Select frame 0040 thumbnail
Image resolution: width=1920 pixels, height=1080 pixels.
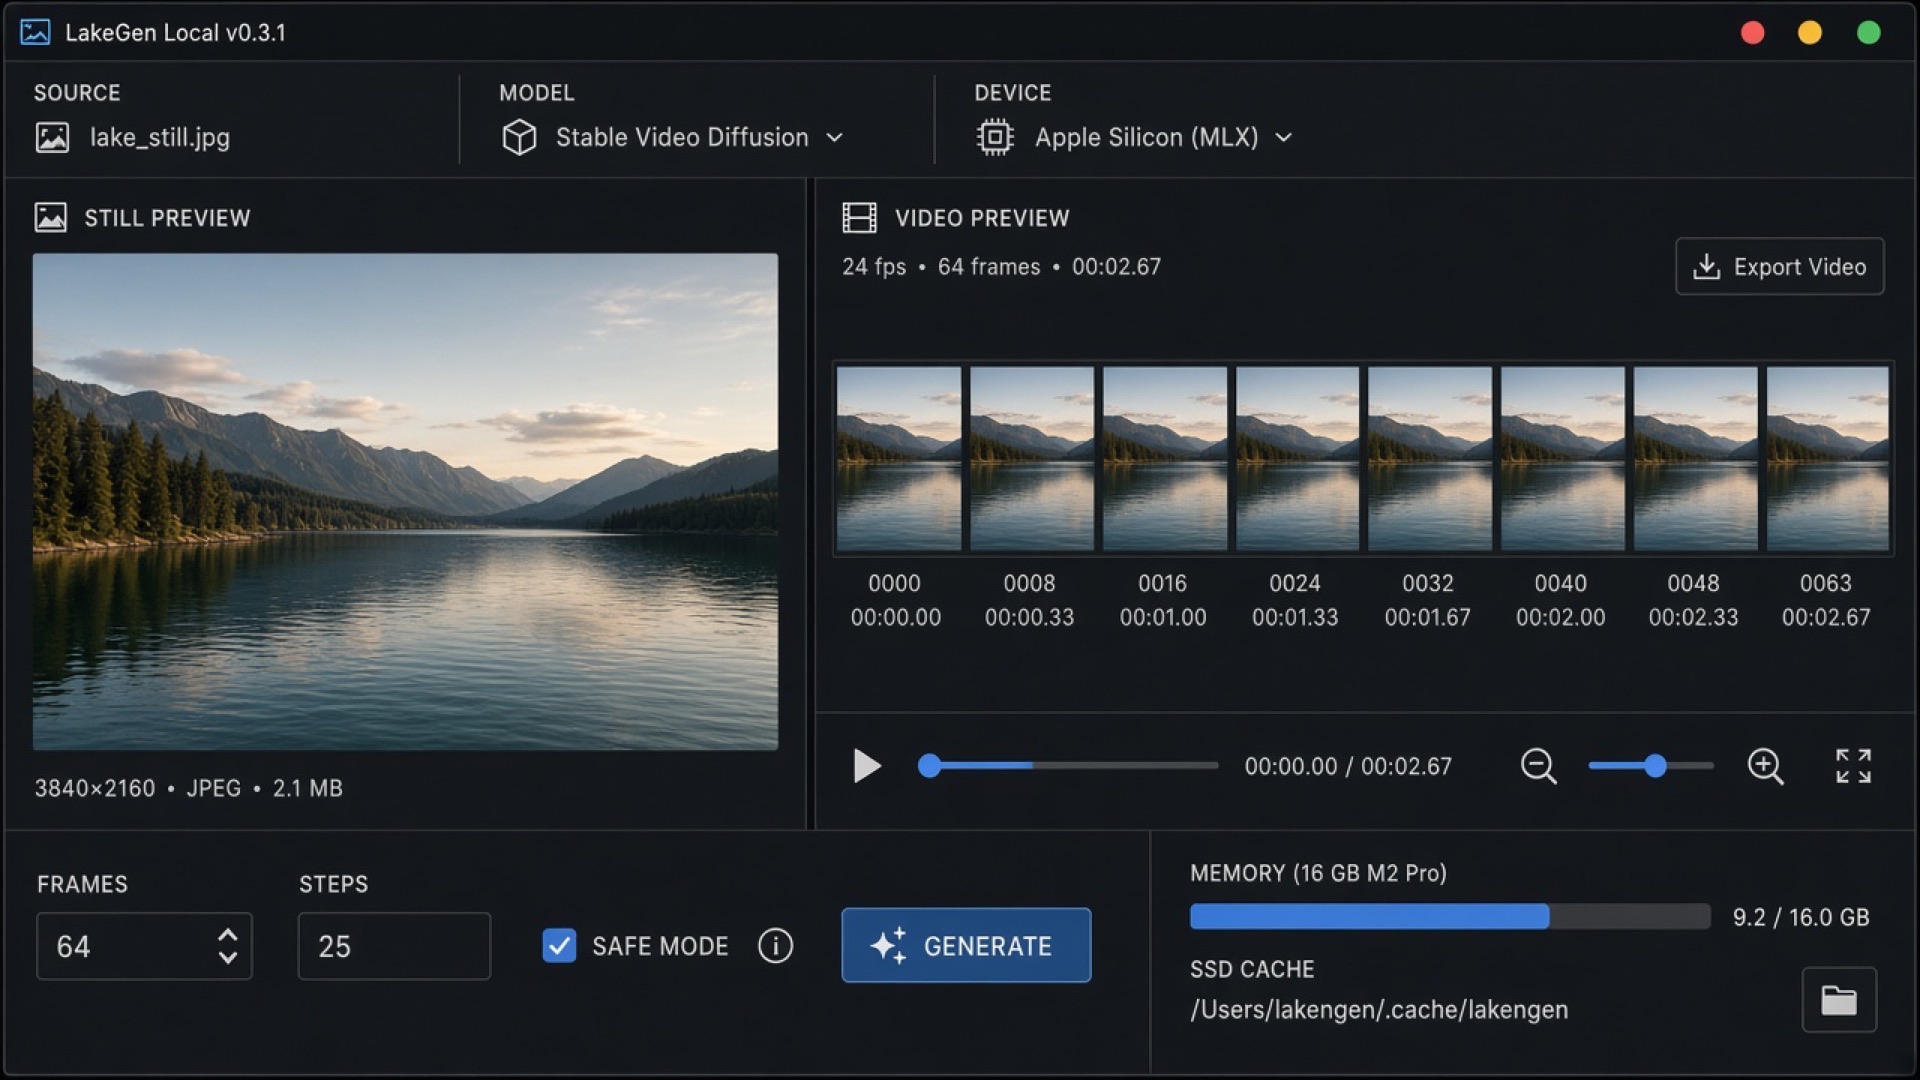coord(1563,458)
